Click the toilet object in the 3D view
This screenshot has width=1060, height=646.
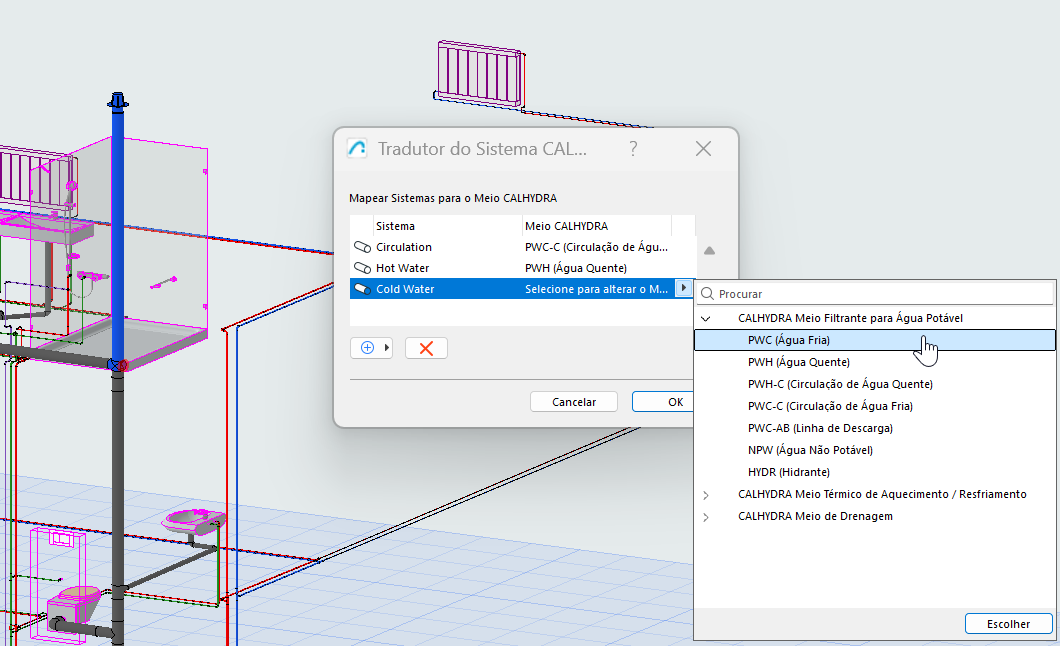pyautogui.click(x=76, y=607)
